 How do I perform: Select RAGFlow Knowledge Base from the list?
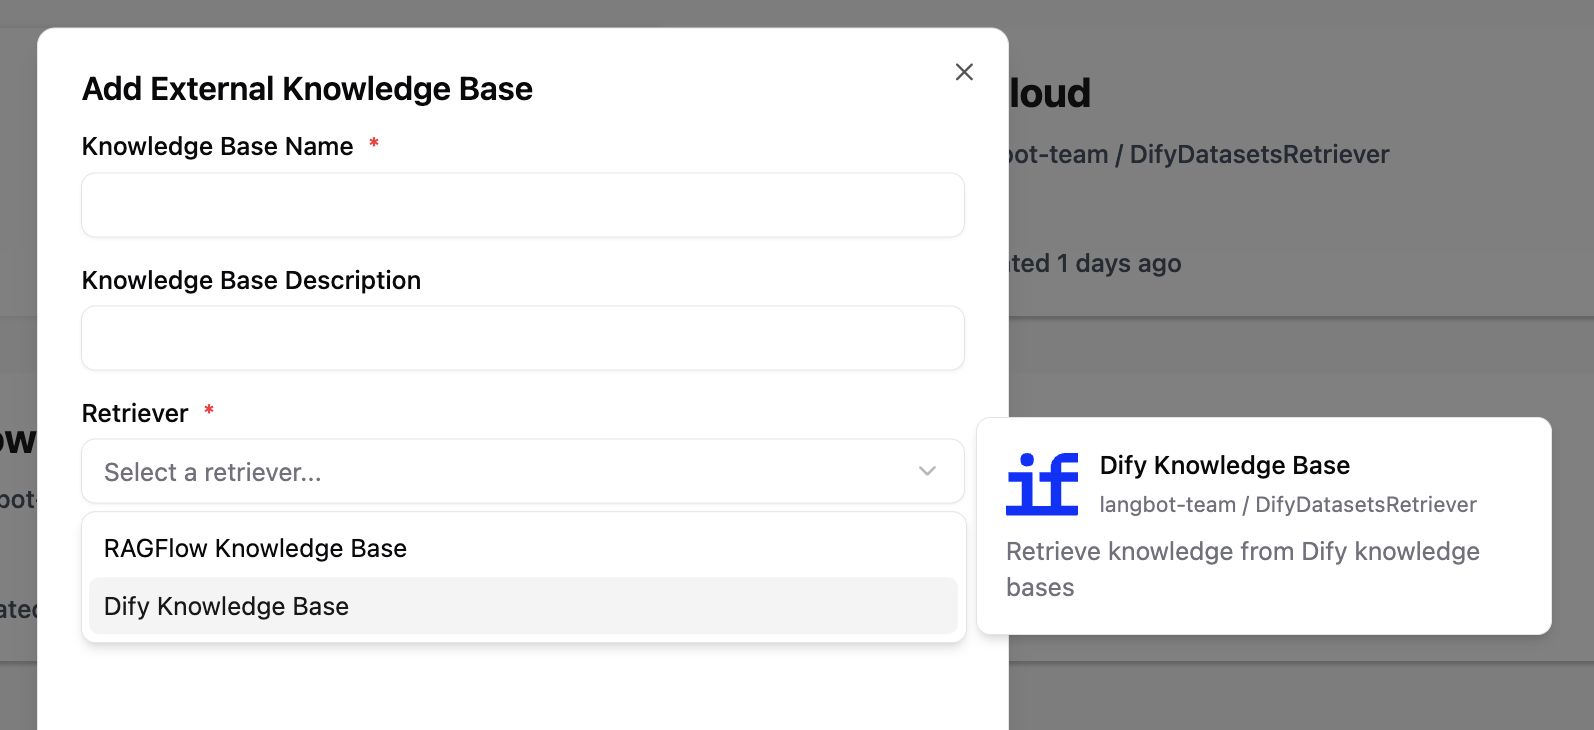pyautogui.click(x=255, y=548)
